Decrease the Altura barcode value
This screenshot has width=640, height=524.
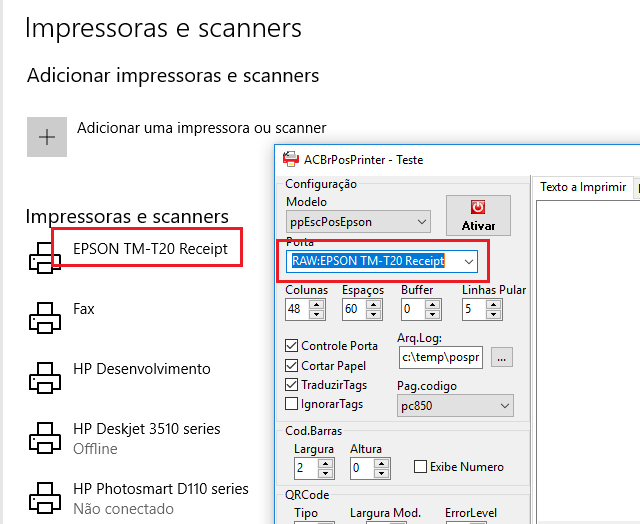tap(381, 473)
